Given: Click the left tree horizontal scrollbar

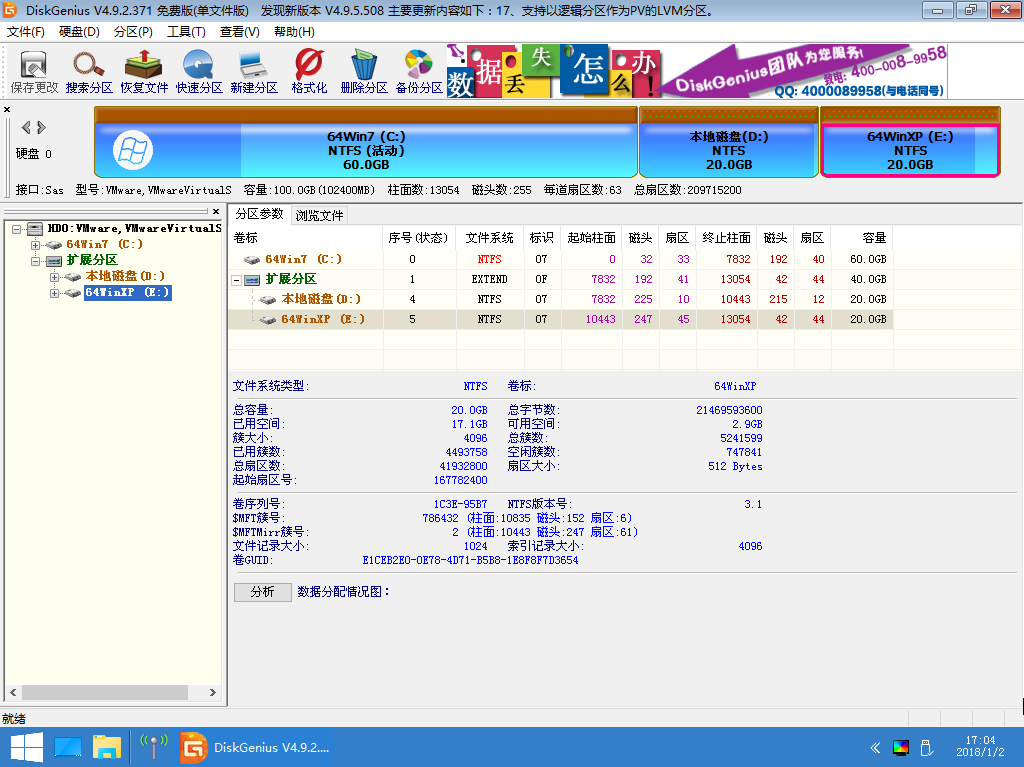Looking at the screenshot, I should pos(110,693).
